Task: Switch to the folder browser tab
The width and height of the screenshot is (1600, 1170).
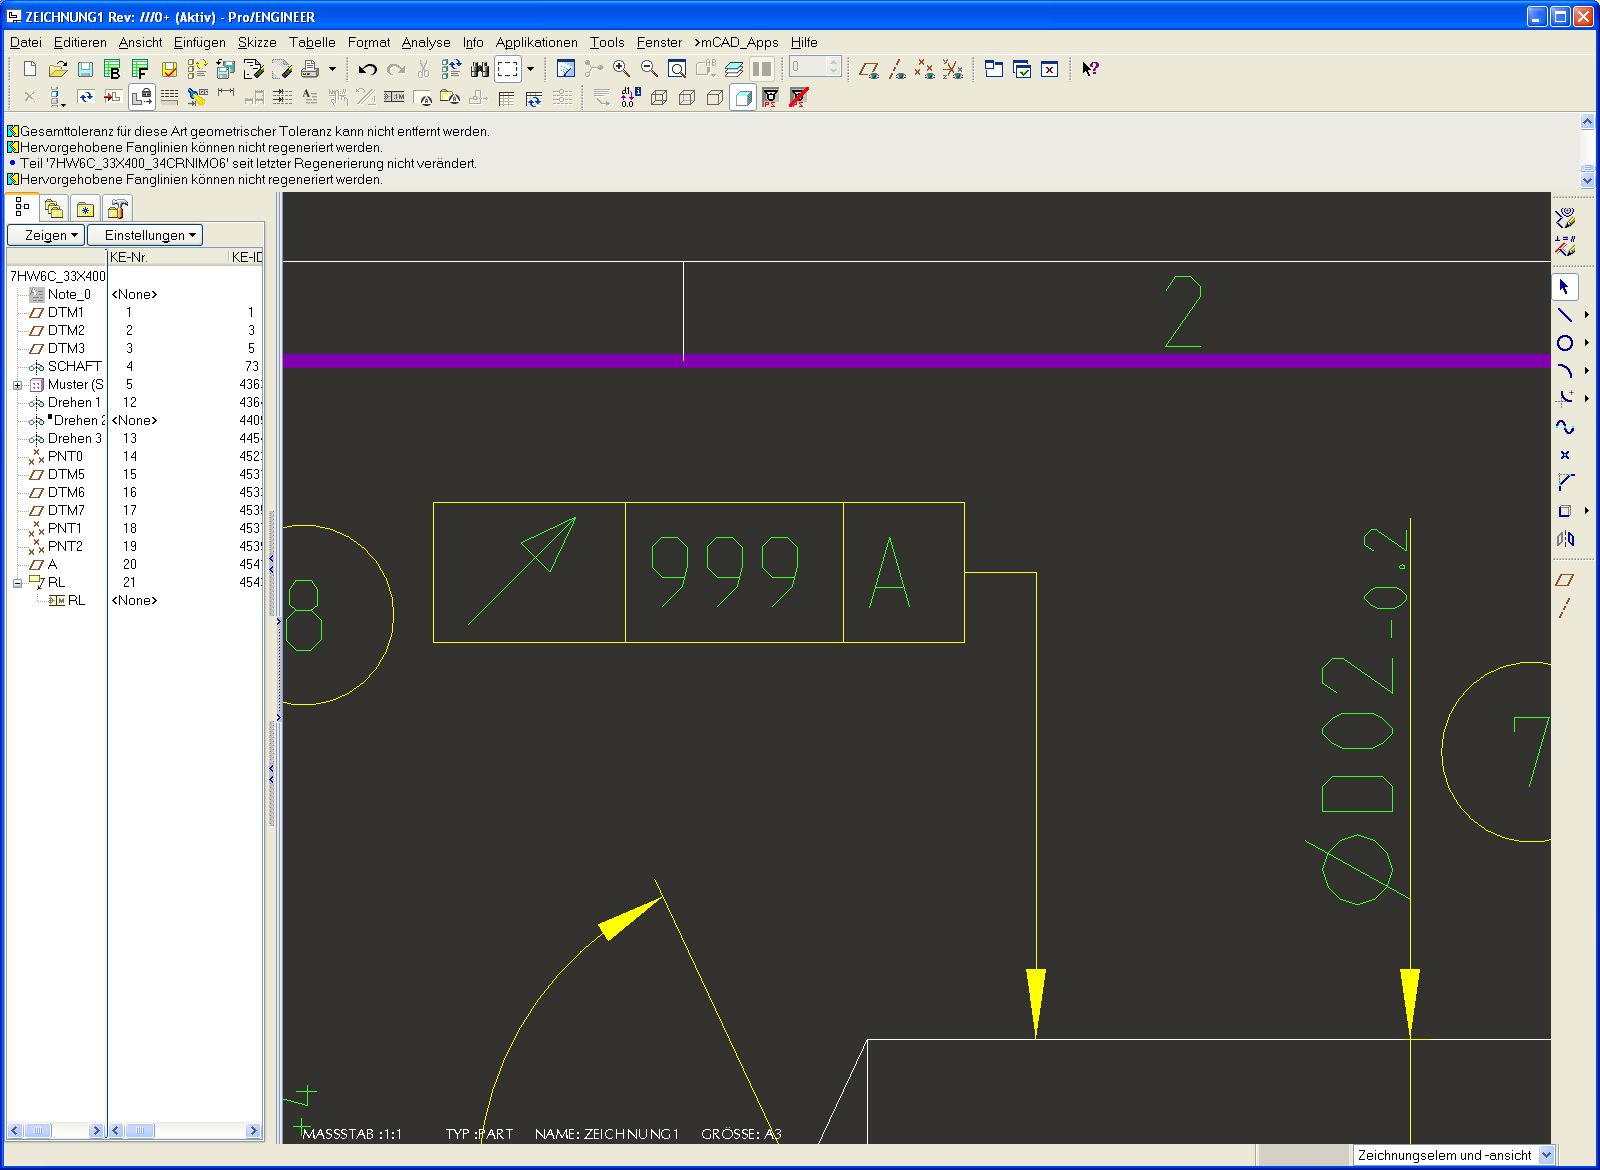Action: point(54,209)
